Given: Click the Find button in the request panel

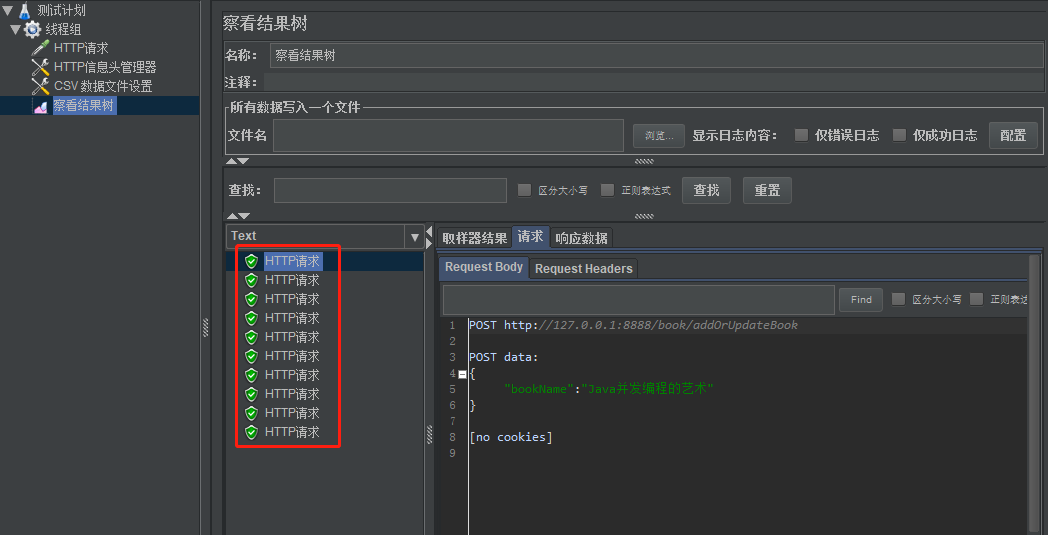Looking at the screenshot, I should click(x=861, y=300).
